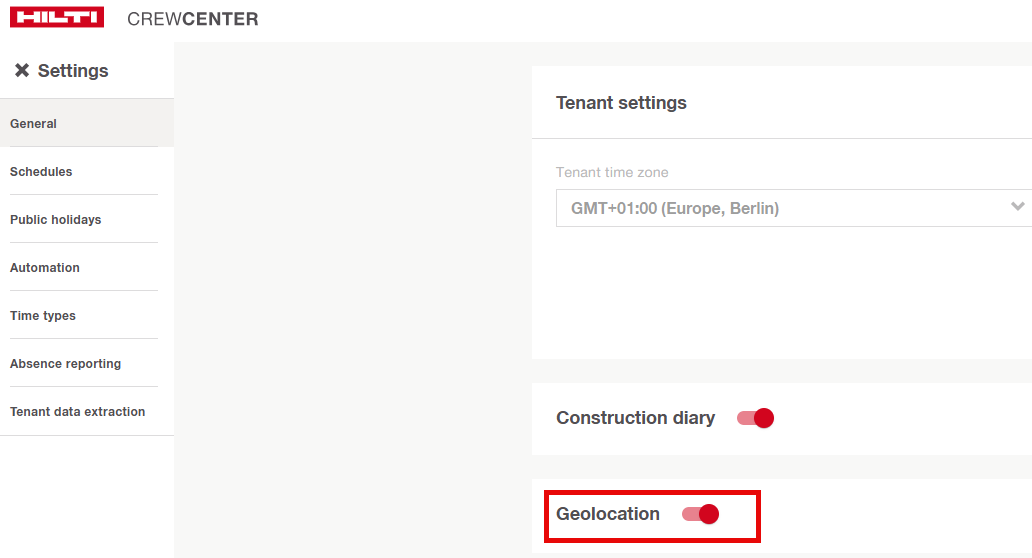The width and height of the screenshot is (1032, 558).
Task: Select the General settings section
Action: pyautogui.click(x=34, y=124)
